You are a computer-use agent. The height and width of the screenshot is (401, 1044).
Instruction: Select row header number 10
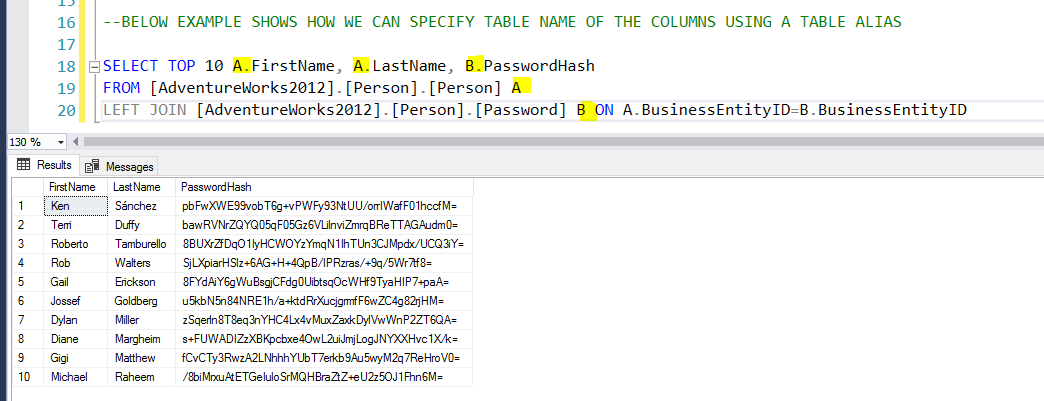point(28,377)
